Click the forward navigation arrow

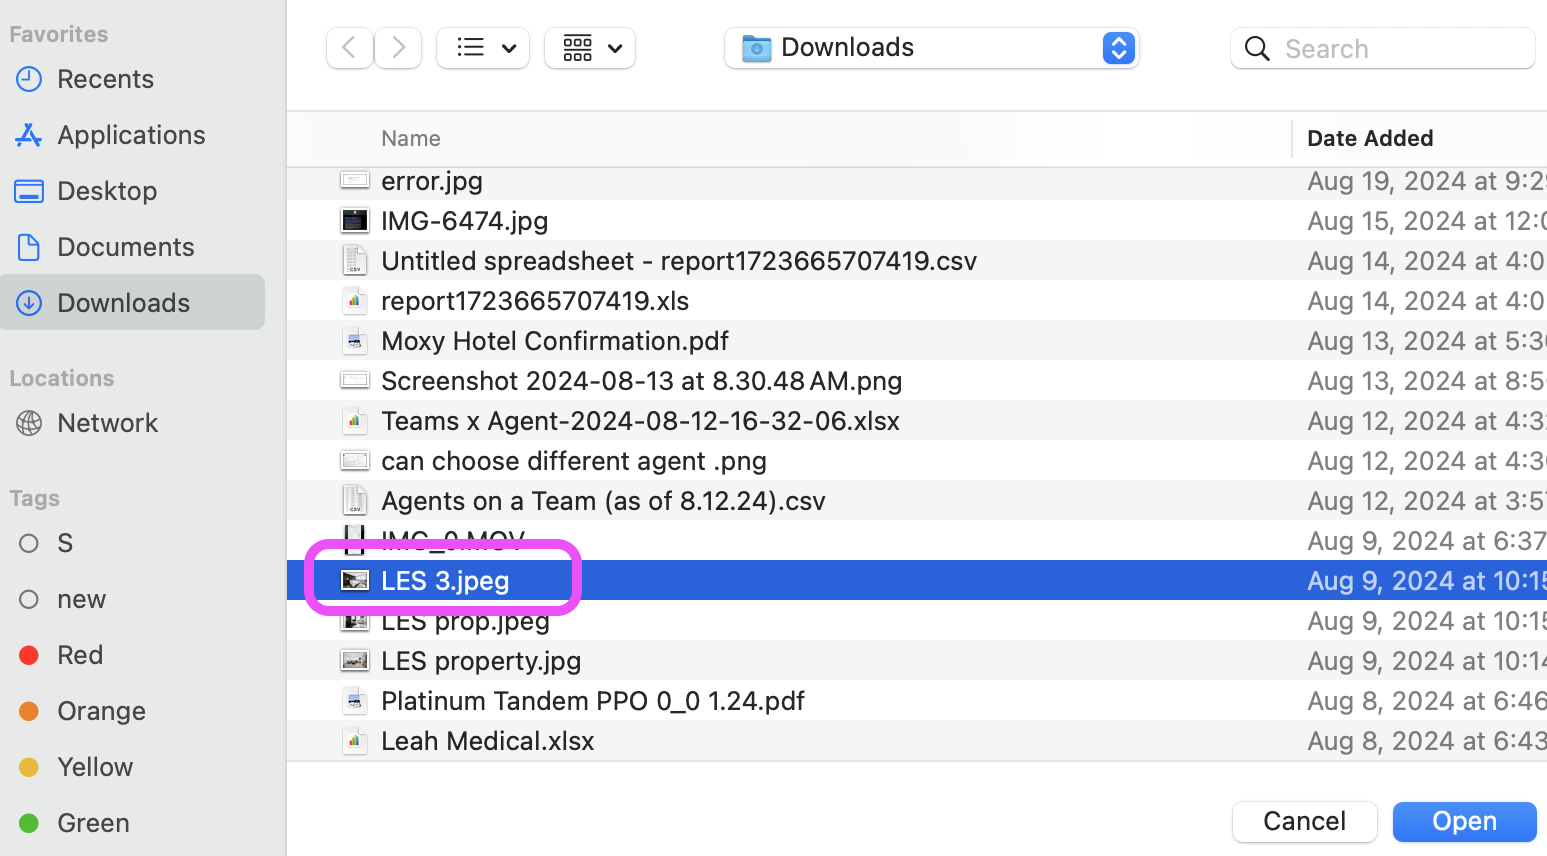[x=398, y=48]
